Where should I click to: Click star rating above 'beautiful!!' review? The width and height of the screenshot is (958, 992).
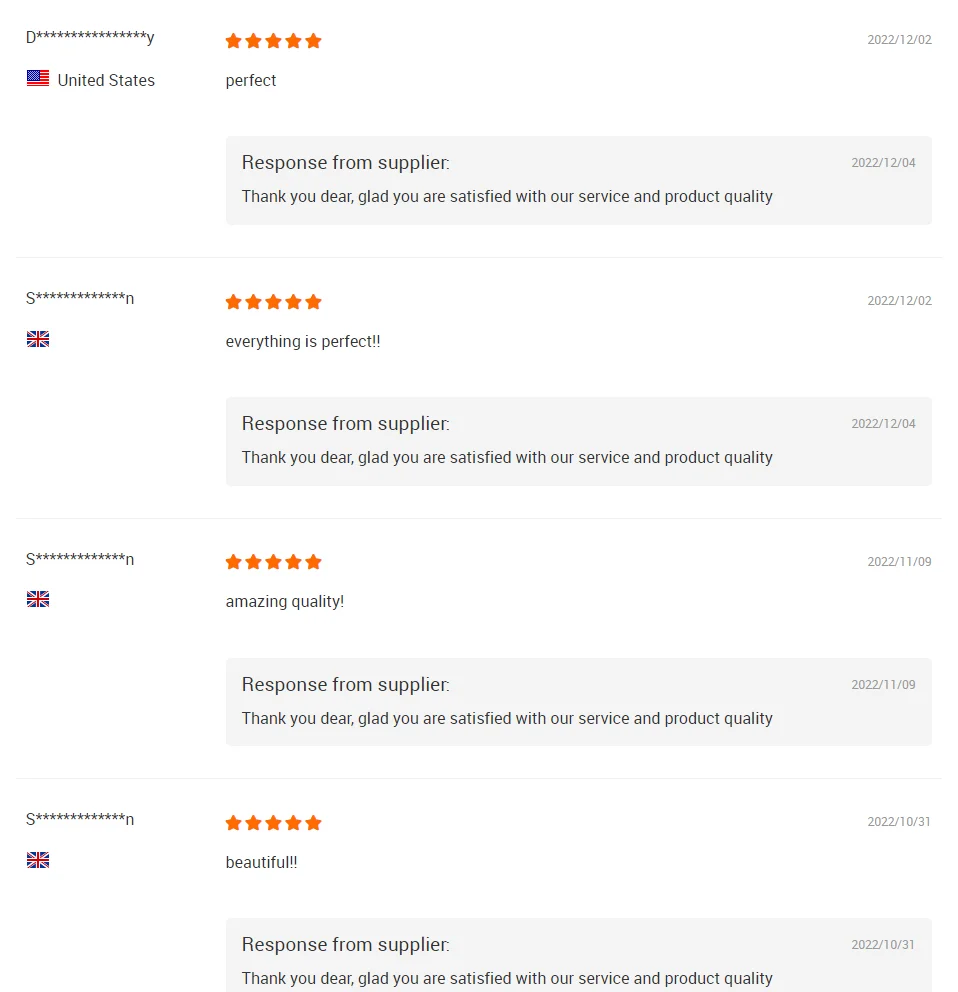click(x=273, y=823)
